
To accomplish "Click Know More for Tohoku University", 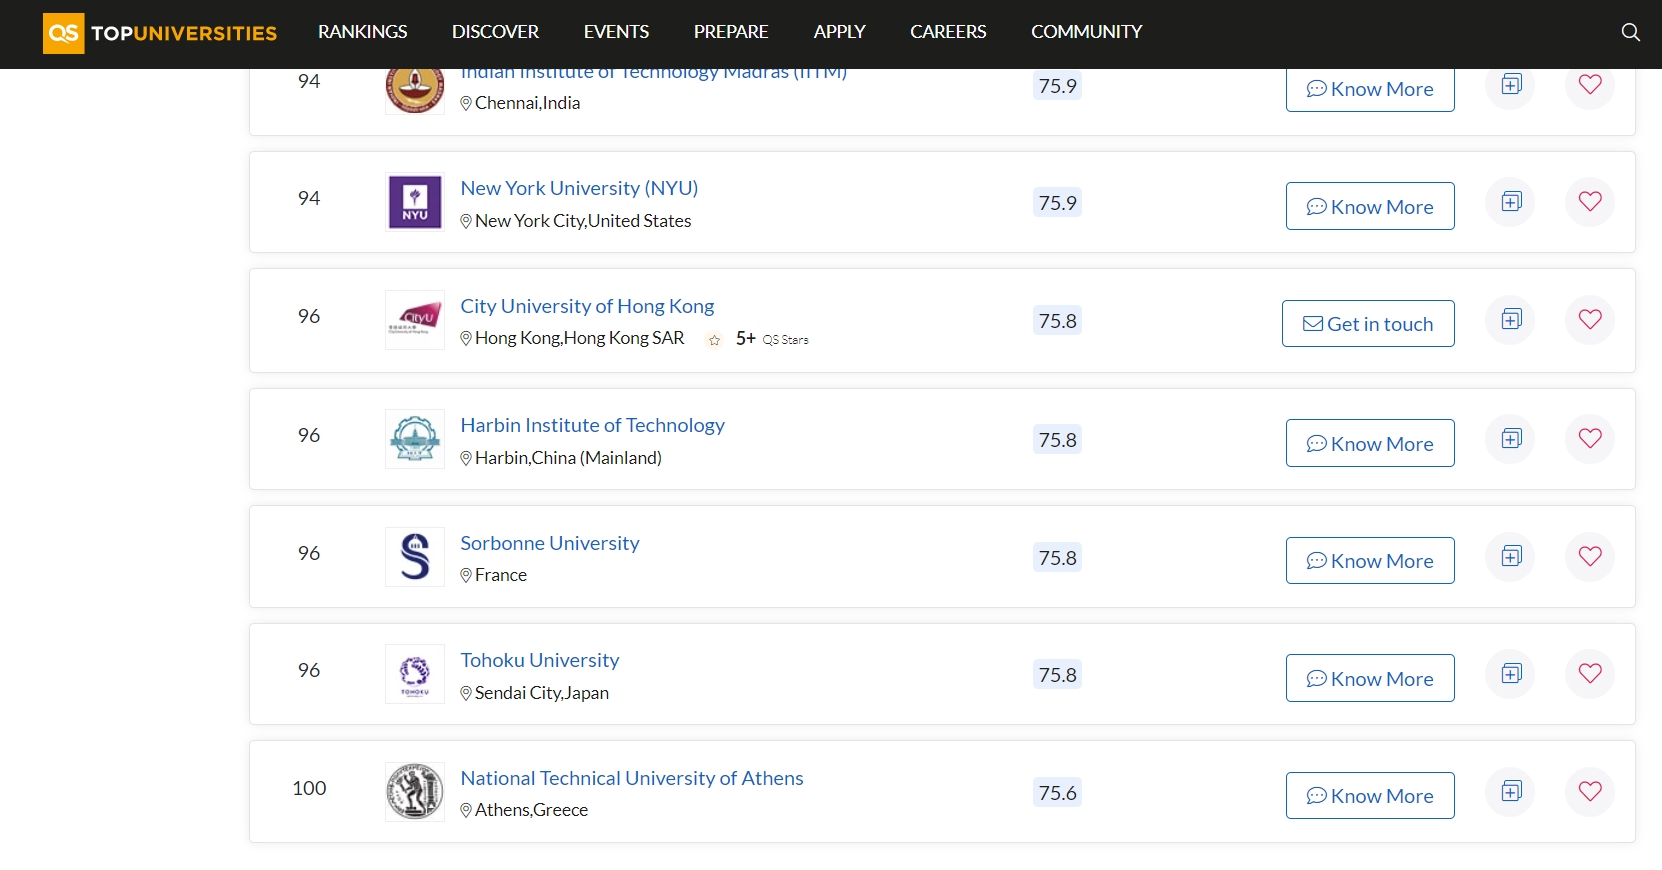I will click(x=1370, y=678).
